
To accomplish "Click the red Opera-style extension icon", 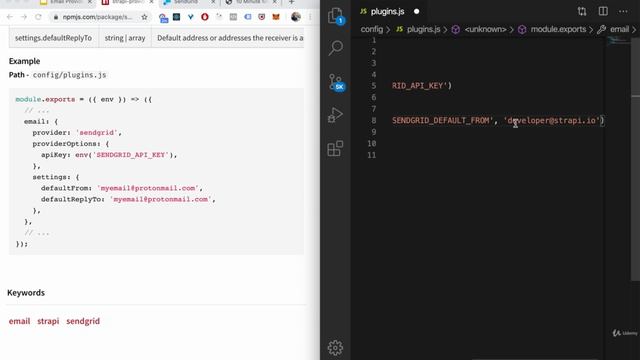I will [x=205, y=17].
